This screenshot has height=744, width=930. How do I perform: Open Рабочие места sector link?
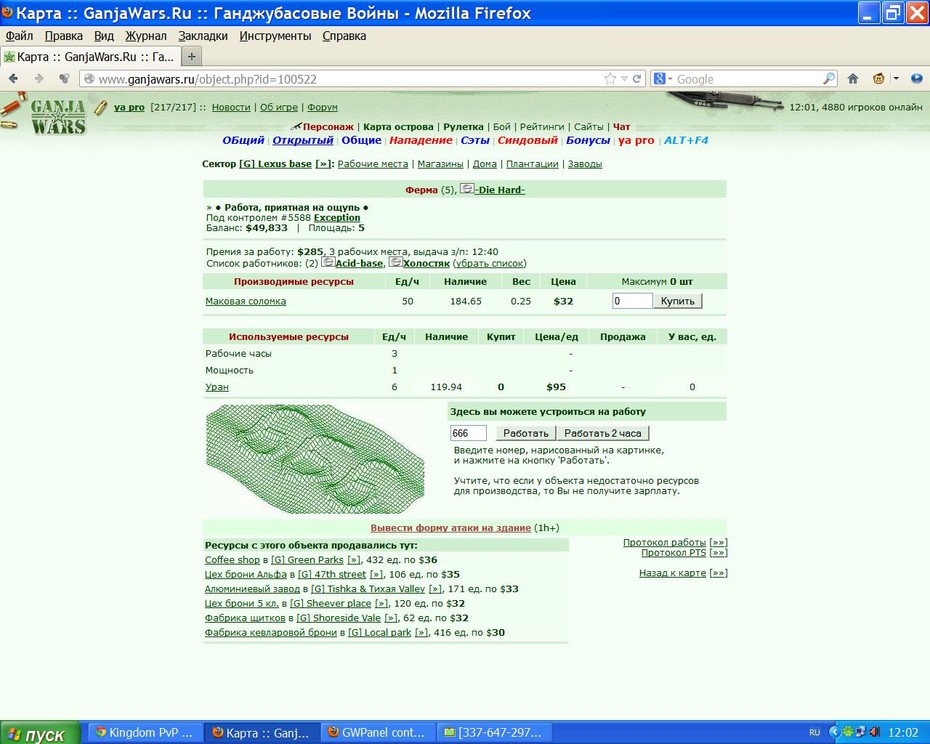372,164
